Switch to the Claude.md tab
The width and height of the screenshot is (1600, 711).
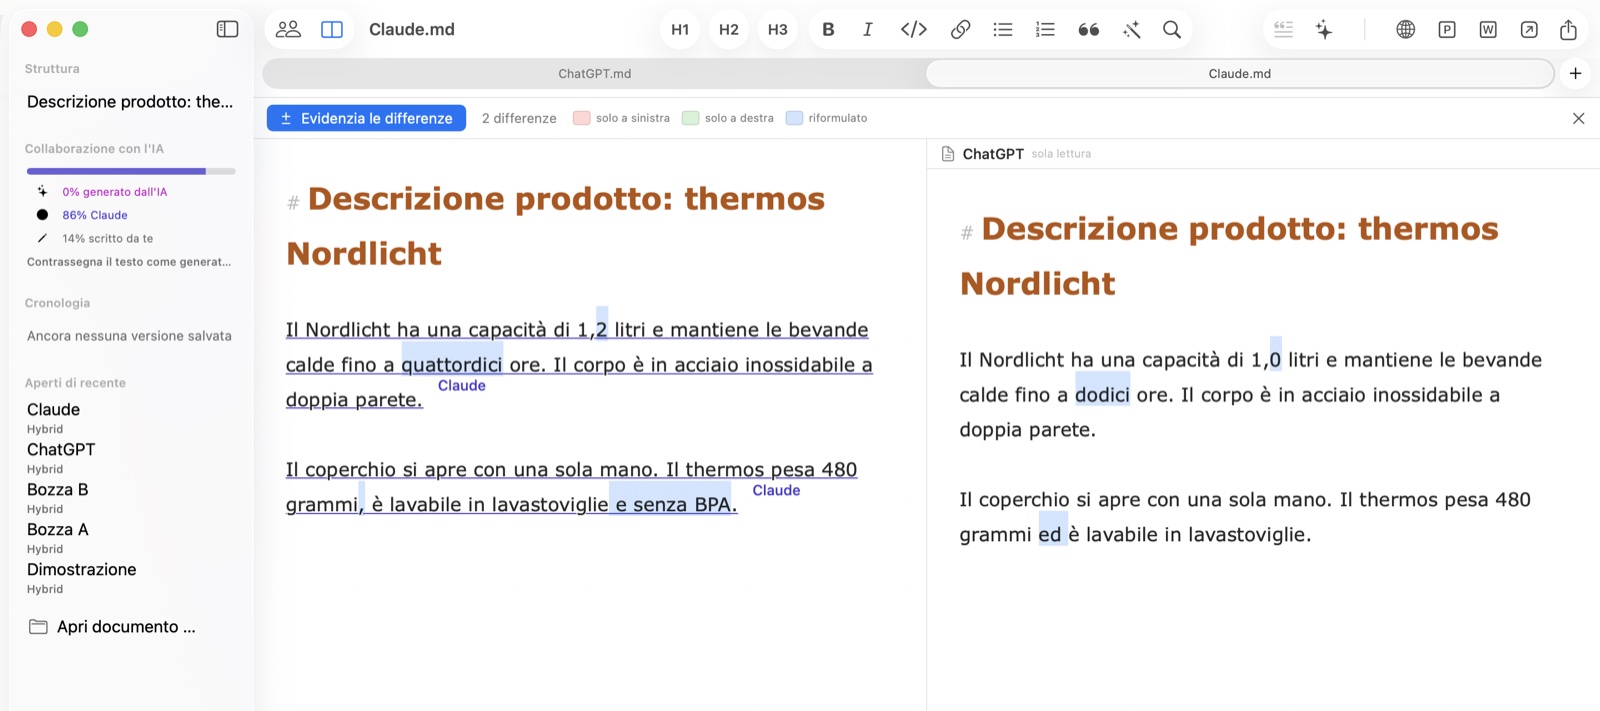pos(1240,73)
